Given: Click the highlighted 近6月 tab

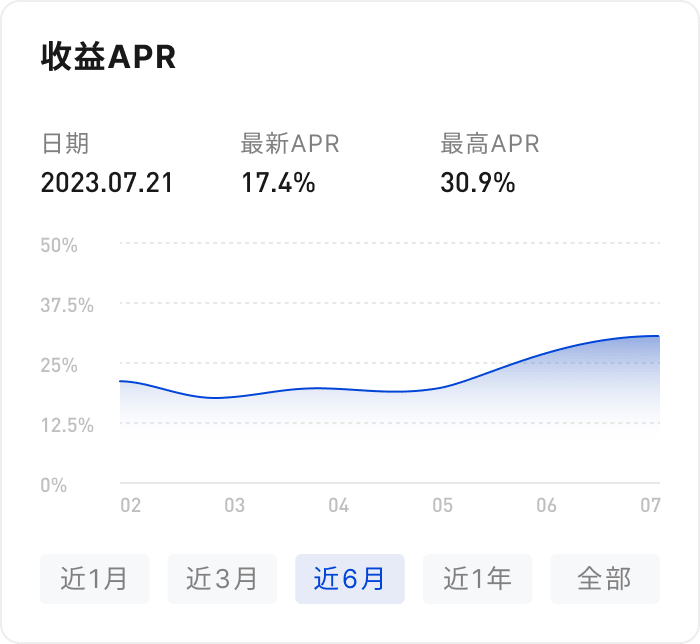Looking at the screenshot, I should (x=349, y=578).
